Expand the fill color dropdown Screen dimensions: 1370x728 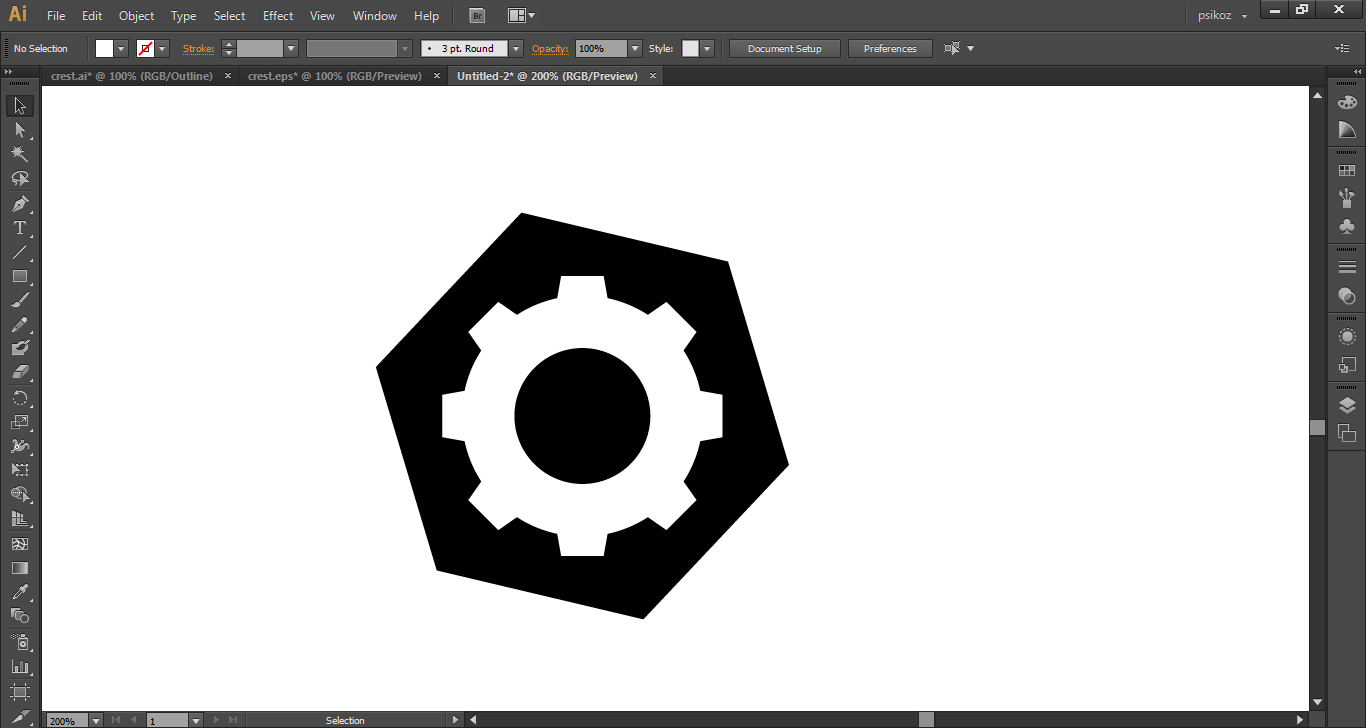point(122,49)
